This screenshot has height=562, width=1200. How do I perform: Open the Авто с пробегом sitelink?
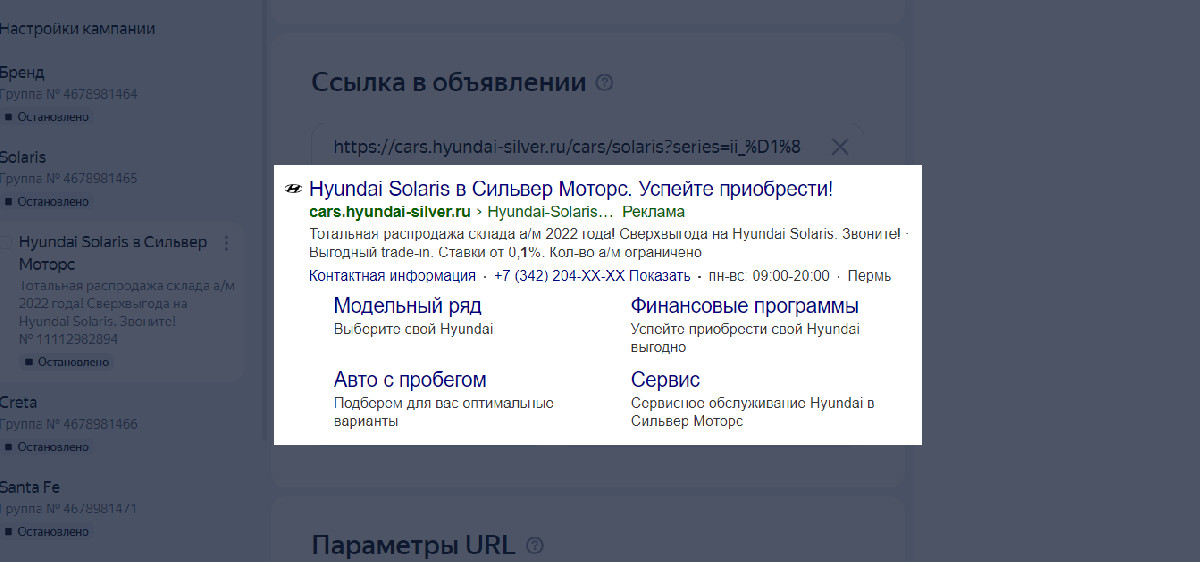tap(410, 380)
